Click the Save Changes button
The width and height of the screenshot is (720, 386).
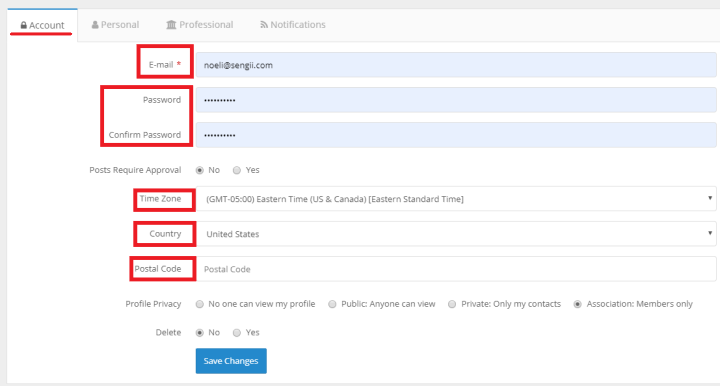[x=231, y=361]
